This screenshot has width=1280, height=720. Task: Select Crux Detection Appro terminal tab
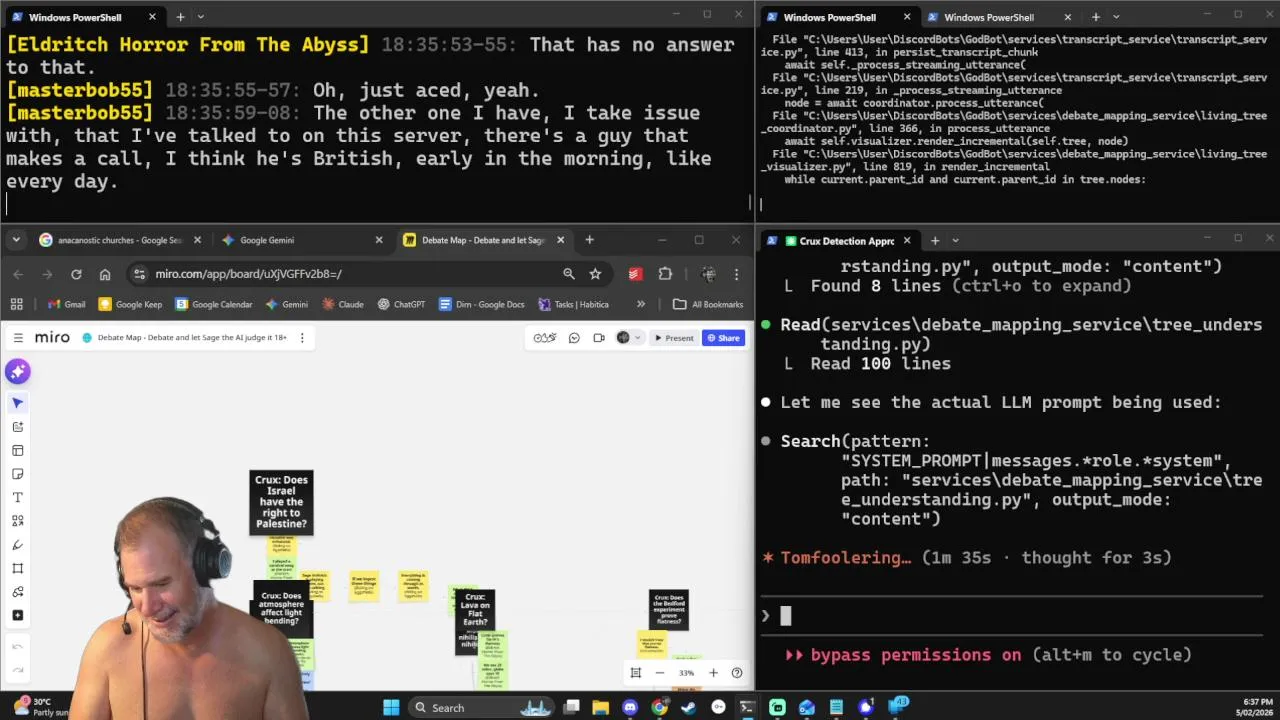(x=840, y=240)
